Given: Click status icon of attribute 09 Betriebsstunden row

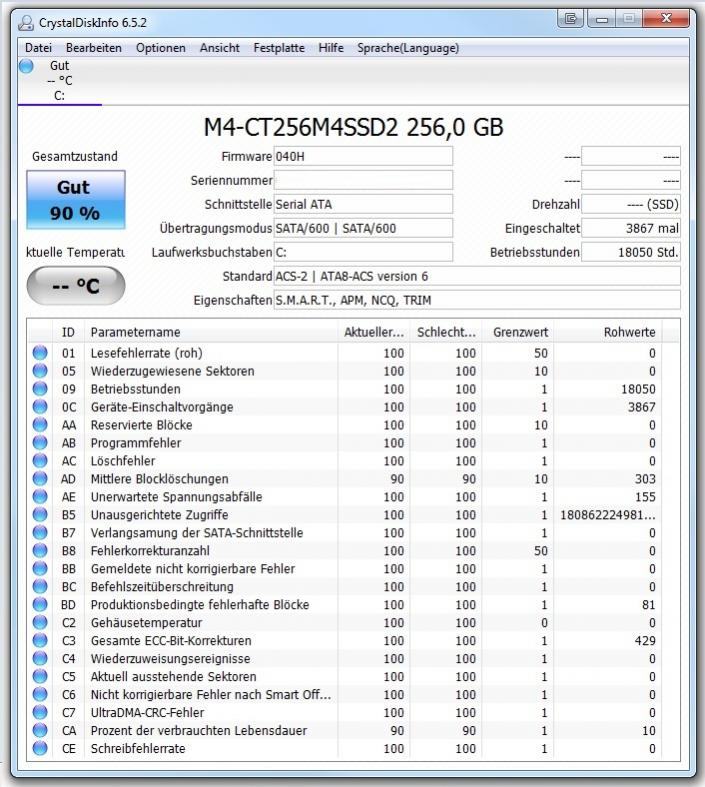Looking at the screenshot, I should pos(40,389).
